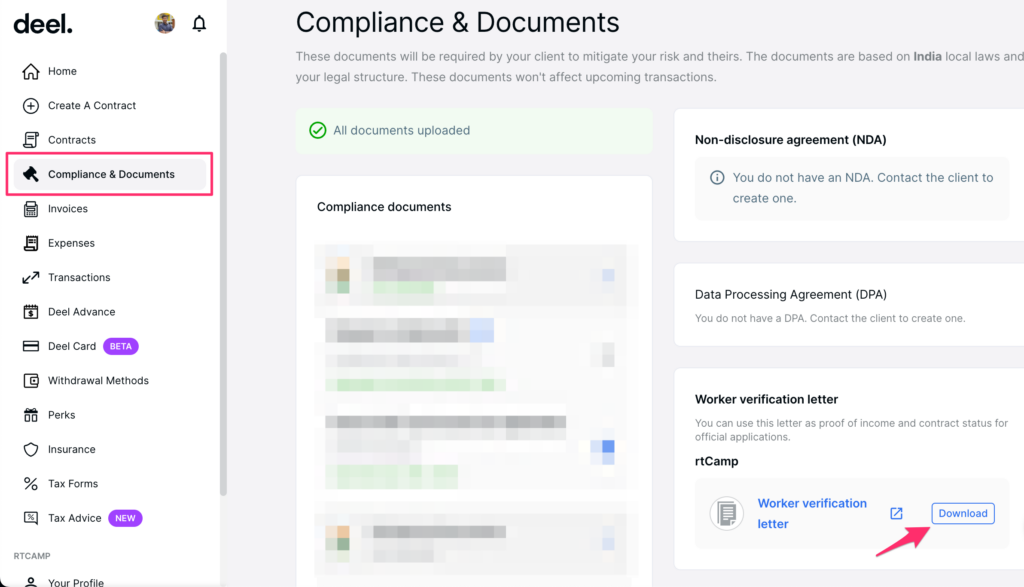
Task: Click the Perks gift icon
Action: (x=31, y=415)
